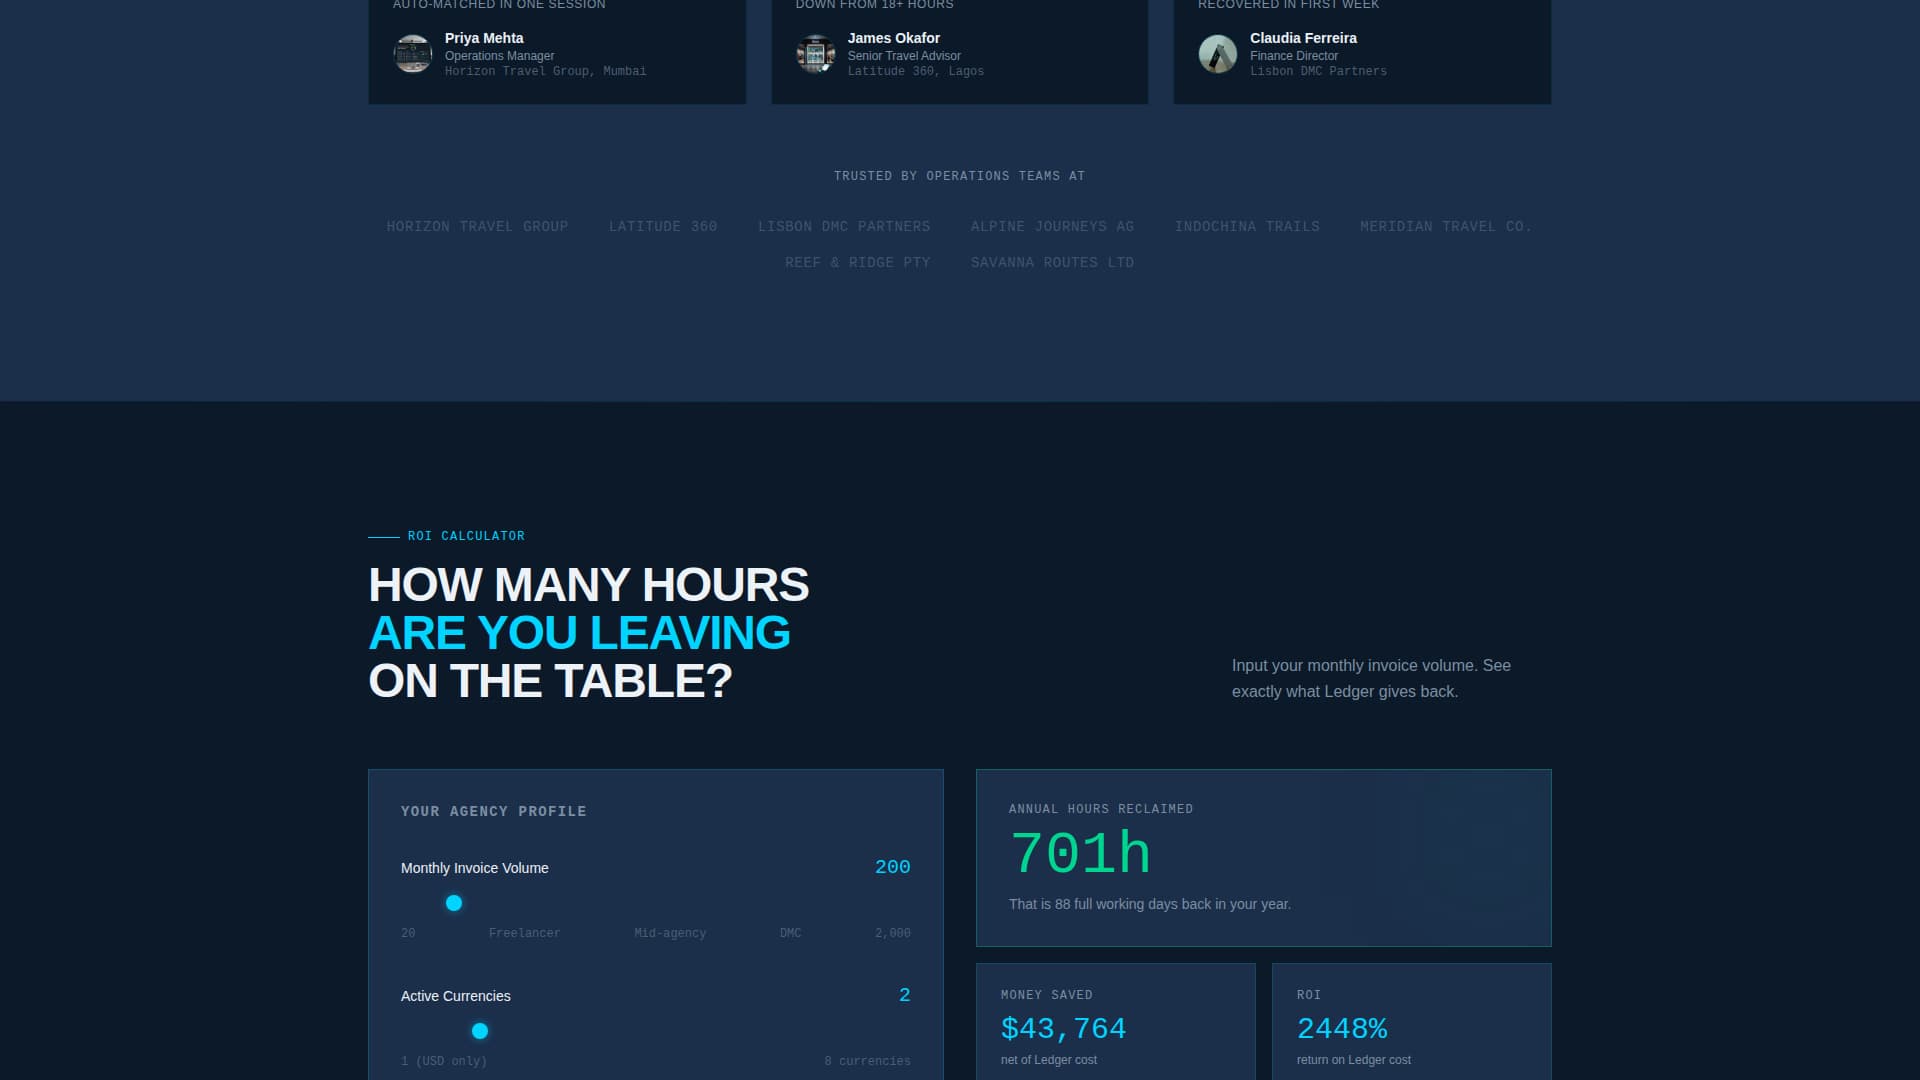The height and width of the screenshot is (1080, 1920).
Task: Click the Latitude 360 logo text
Action: [663, 227]
